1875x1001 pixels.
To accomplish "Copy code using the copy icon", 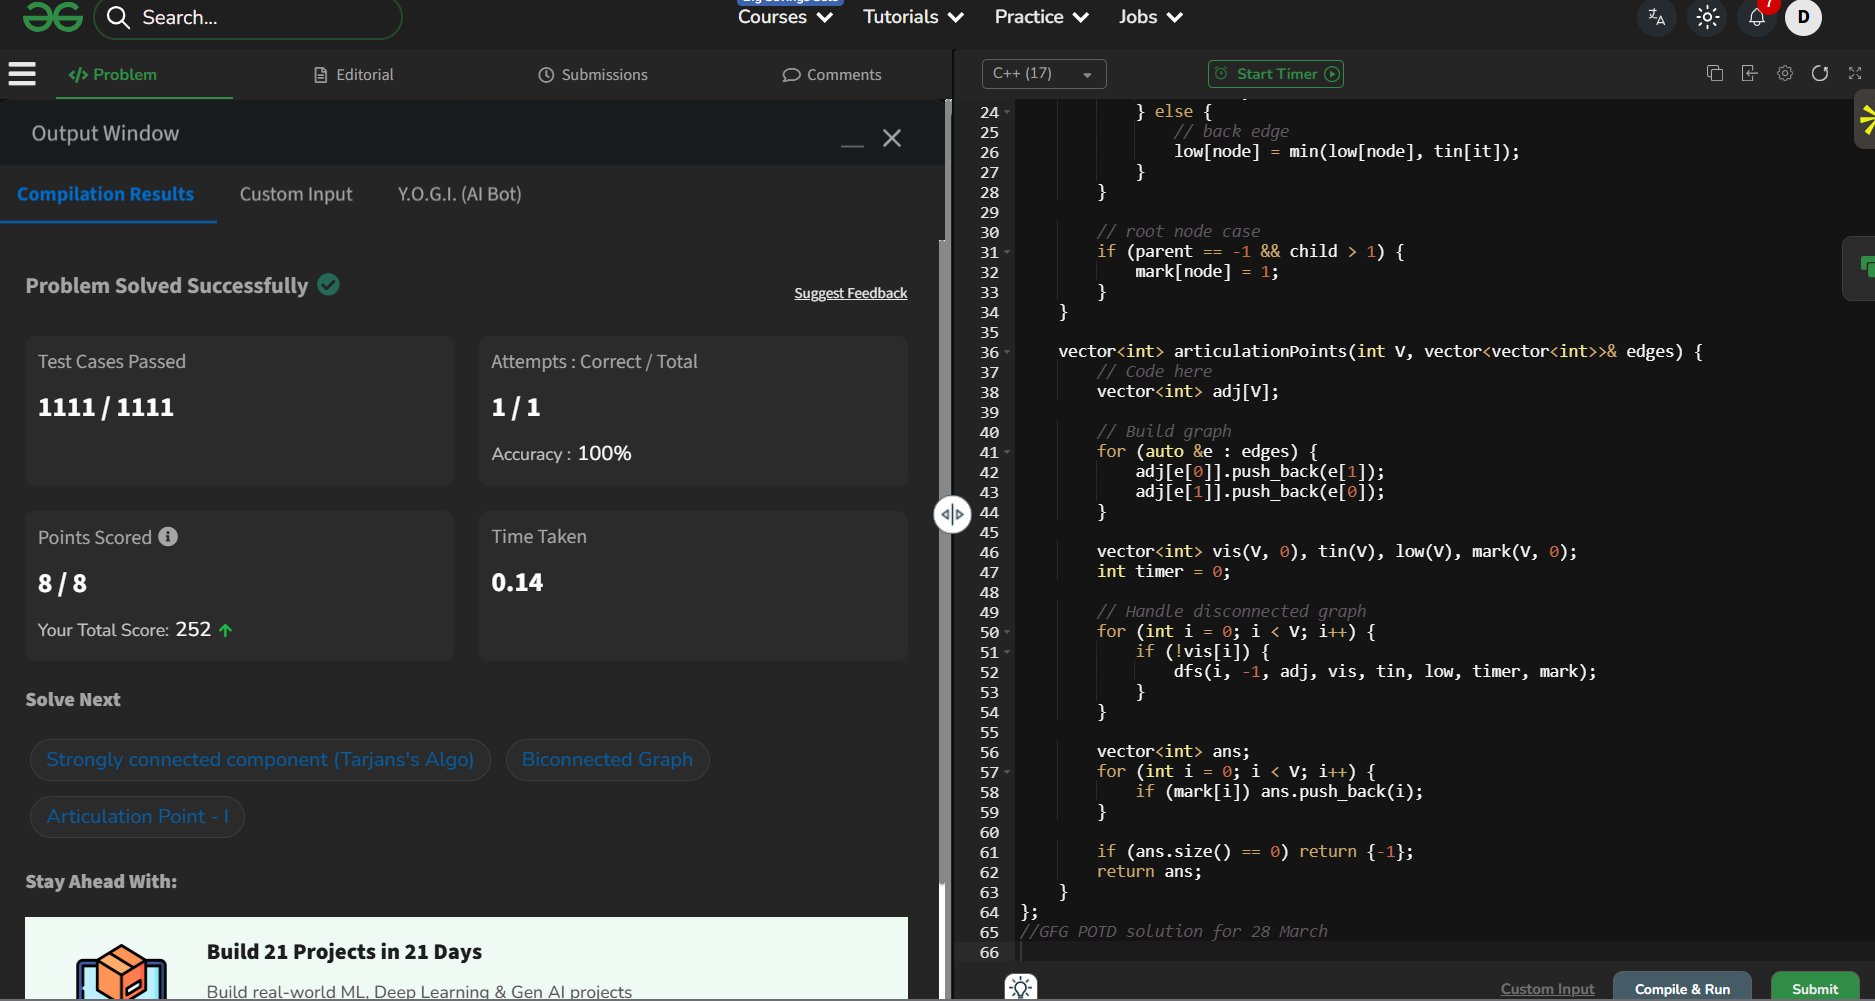I will point(1714,73).
